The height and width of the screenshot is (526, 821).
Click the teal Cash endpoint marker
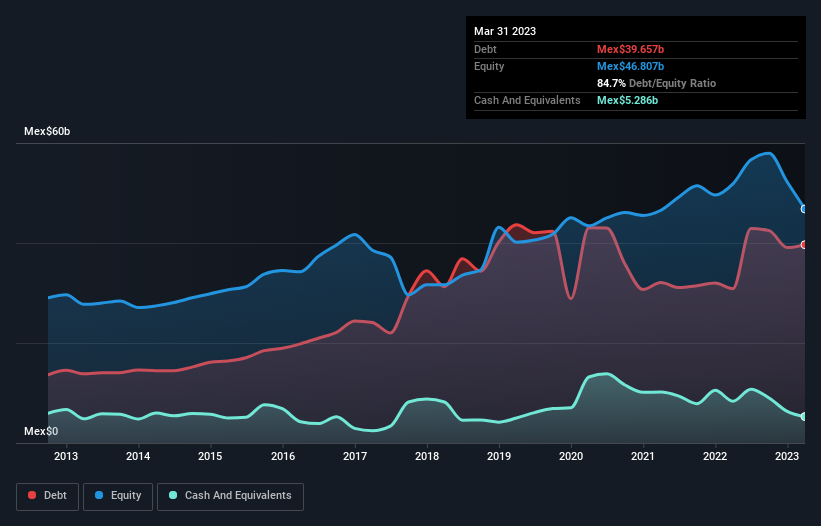[804, 417]
